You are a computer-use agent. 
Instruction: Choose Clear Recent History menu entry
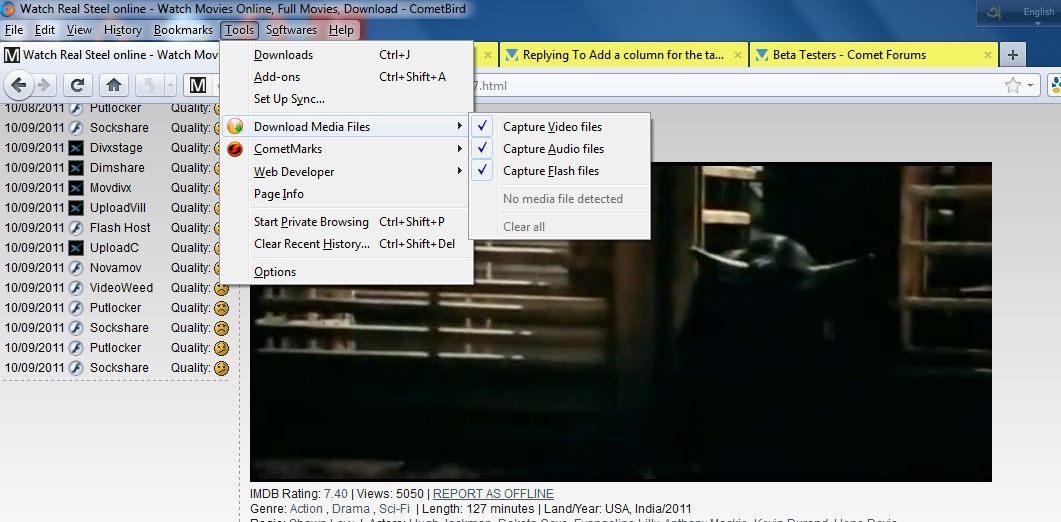pos(346,244)
